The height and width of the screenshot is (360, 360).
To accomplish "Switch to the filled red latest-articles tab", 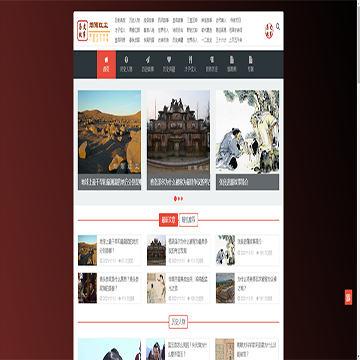I will (x=168, y=220).
